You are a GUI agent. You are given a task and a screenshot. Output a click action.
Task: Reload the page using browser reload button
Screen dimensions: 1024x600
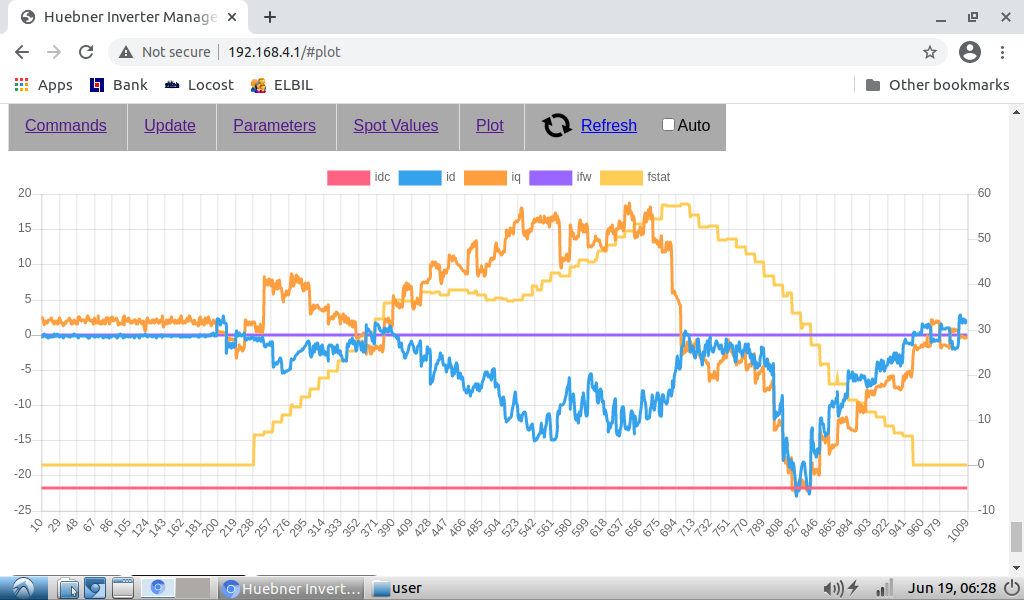pos(86,52)
